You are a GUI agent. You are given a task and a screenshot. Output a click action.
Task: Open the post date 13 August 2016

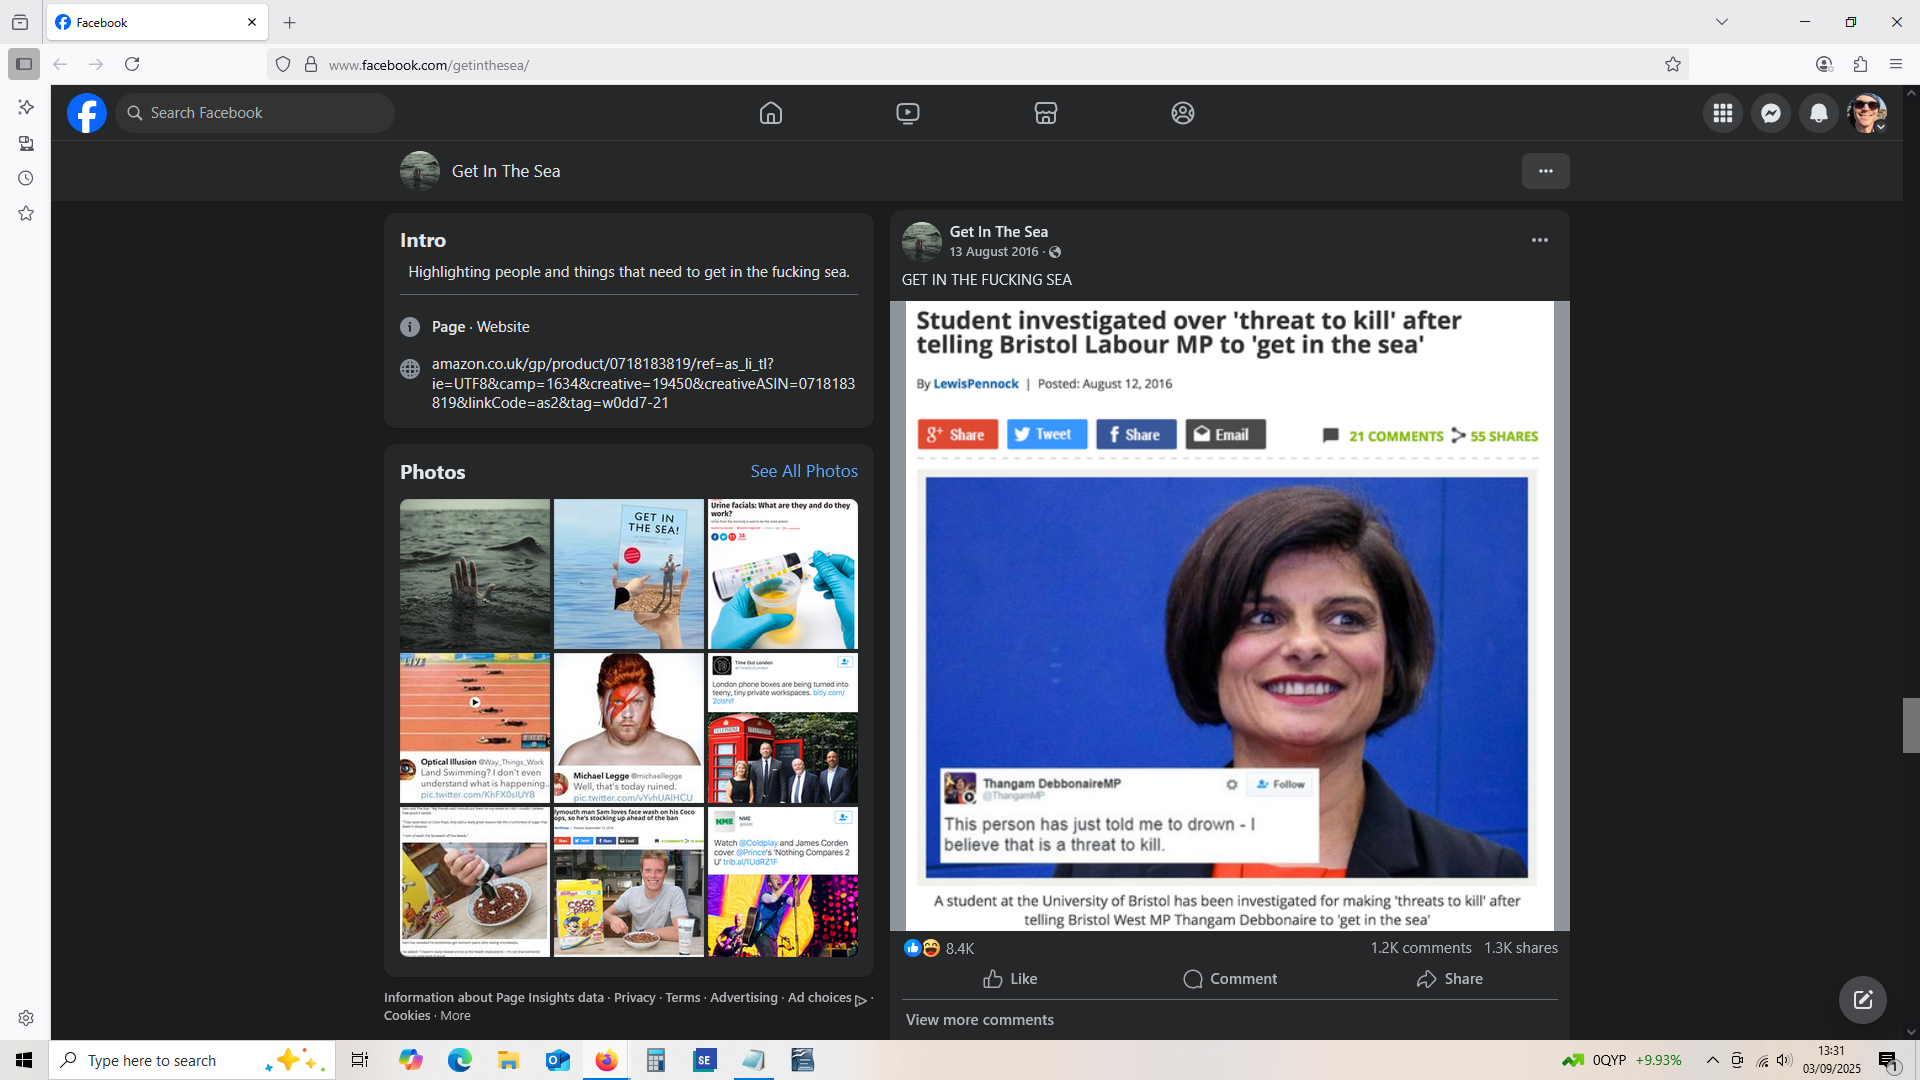tap(993, 252)
